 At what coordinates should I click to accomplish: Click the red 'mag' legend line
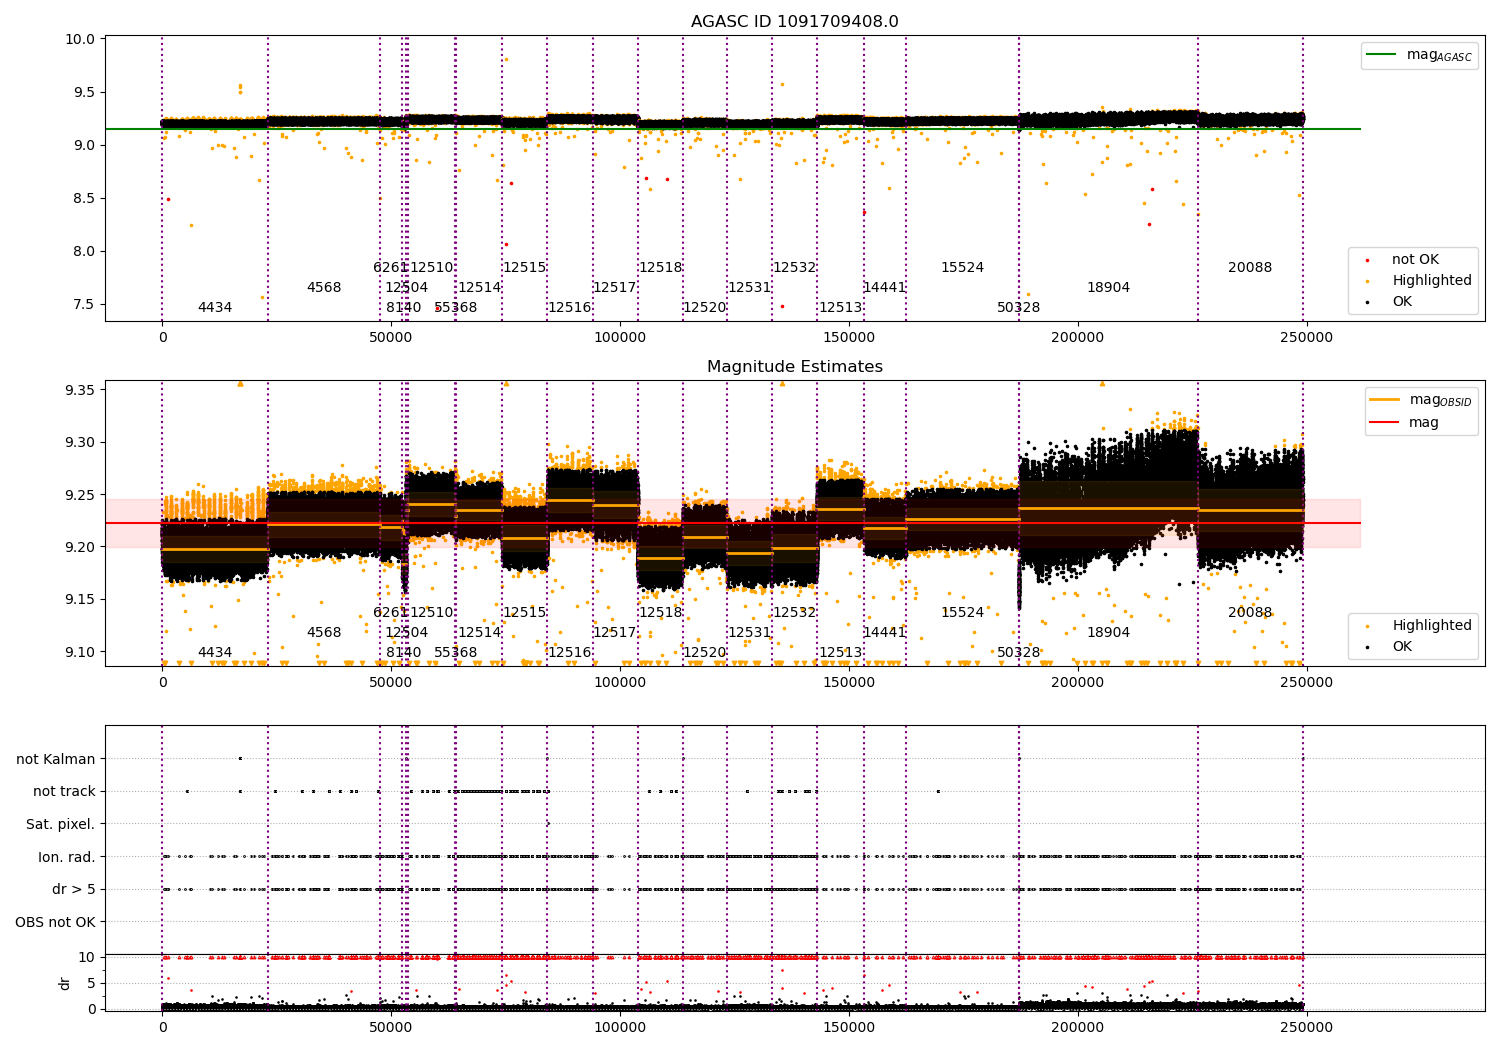1385,423
